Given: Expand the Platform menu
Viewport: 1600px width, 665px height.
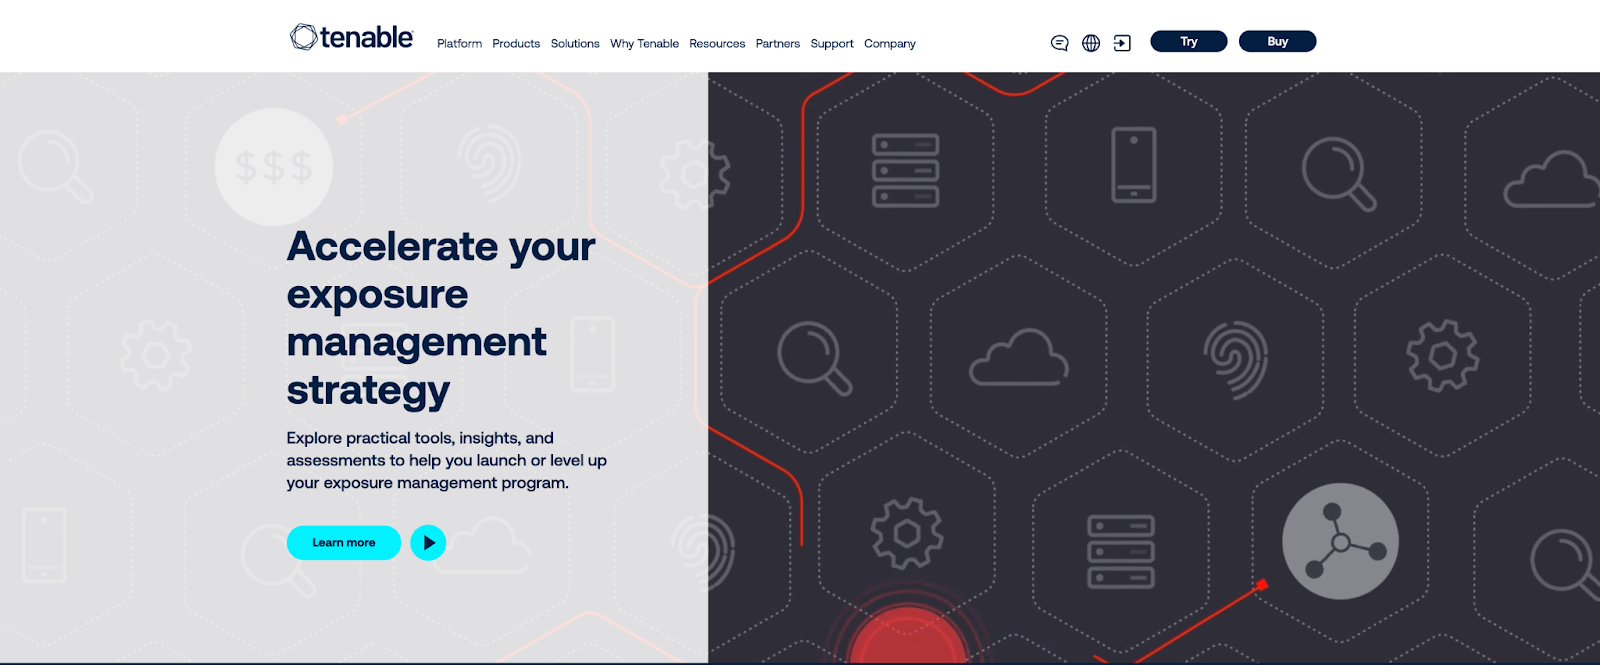Looking at the screenshot, I should click(459, 44).
